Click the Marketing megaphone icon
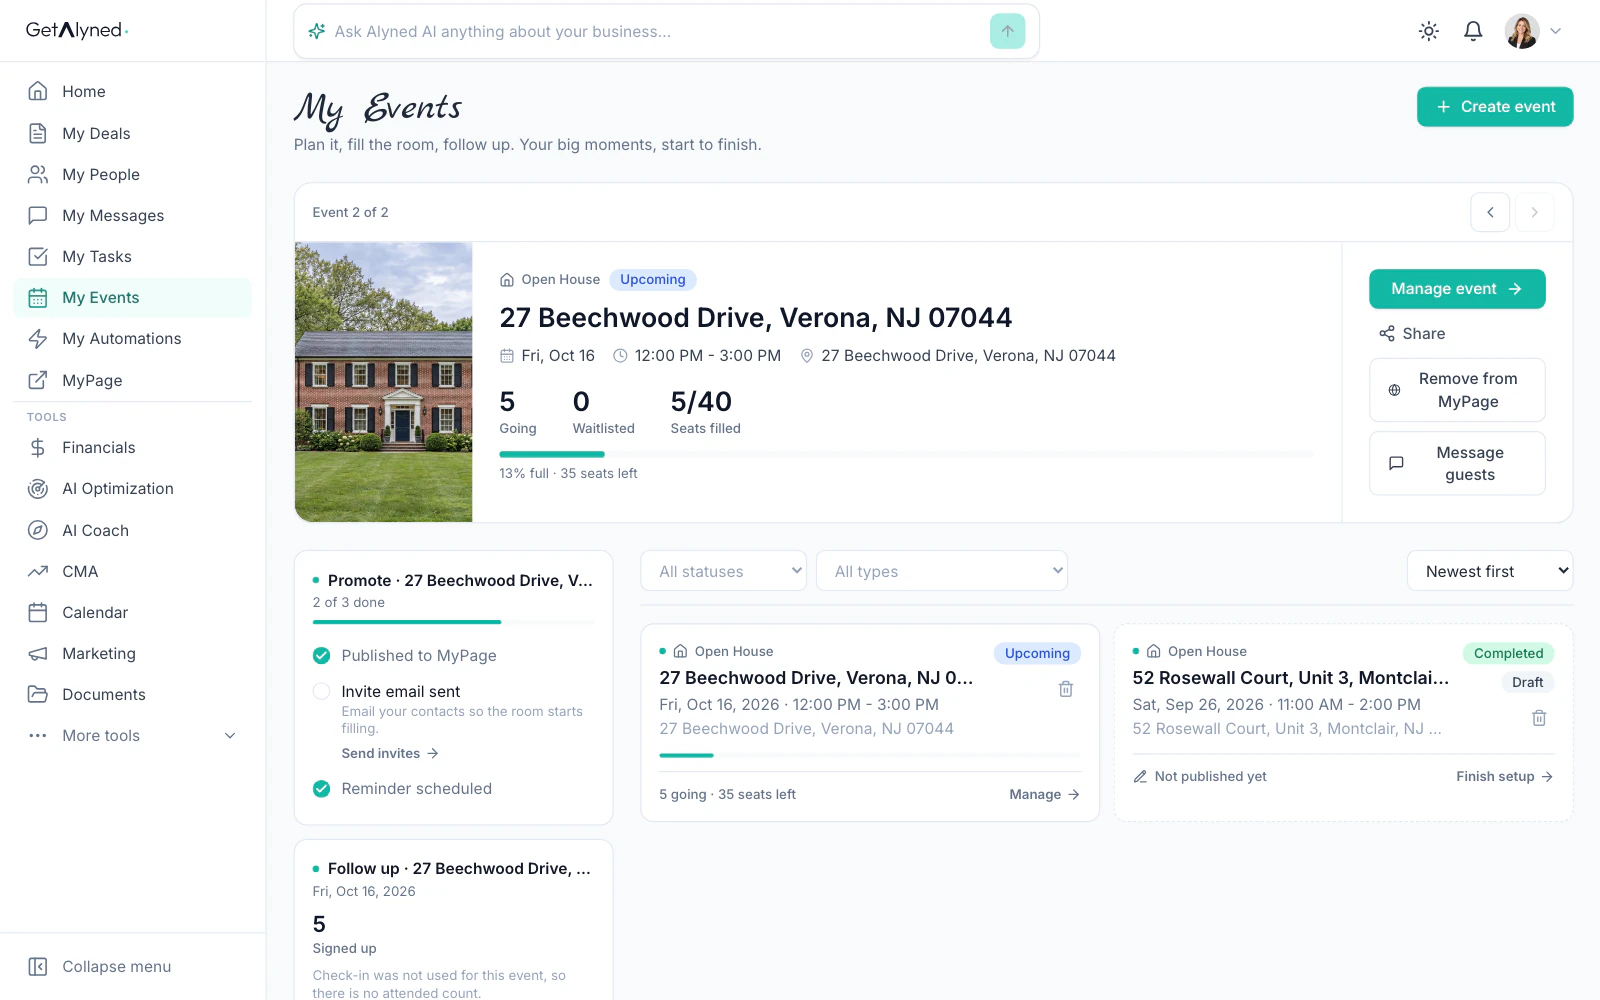Viewport: 1600px width, 1000px height. point(38,654)
